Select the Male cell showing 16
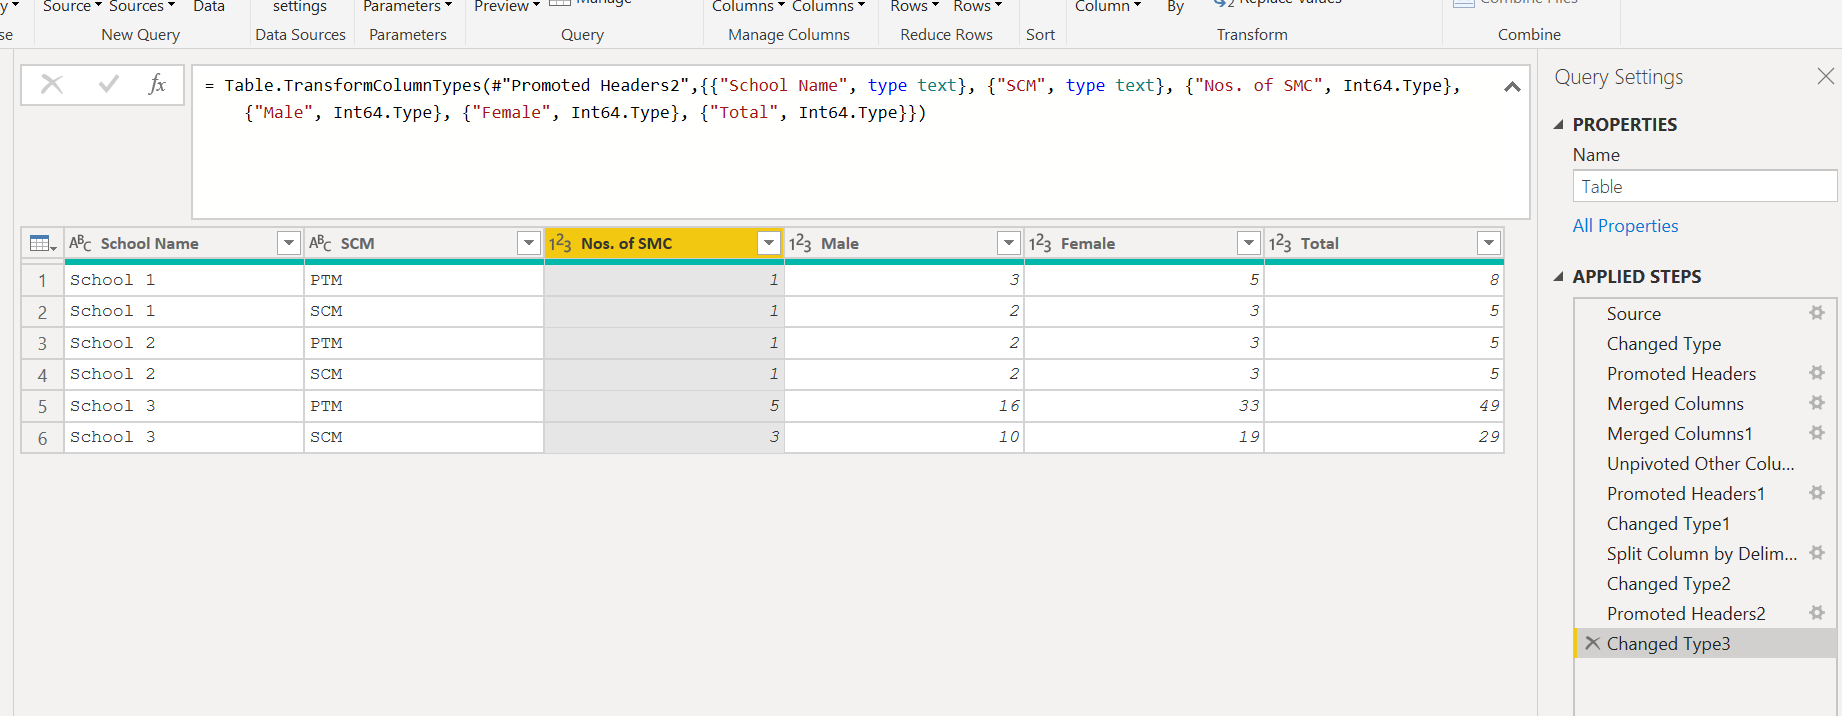 (x=904, y=405)
